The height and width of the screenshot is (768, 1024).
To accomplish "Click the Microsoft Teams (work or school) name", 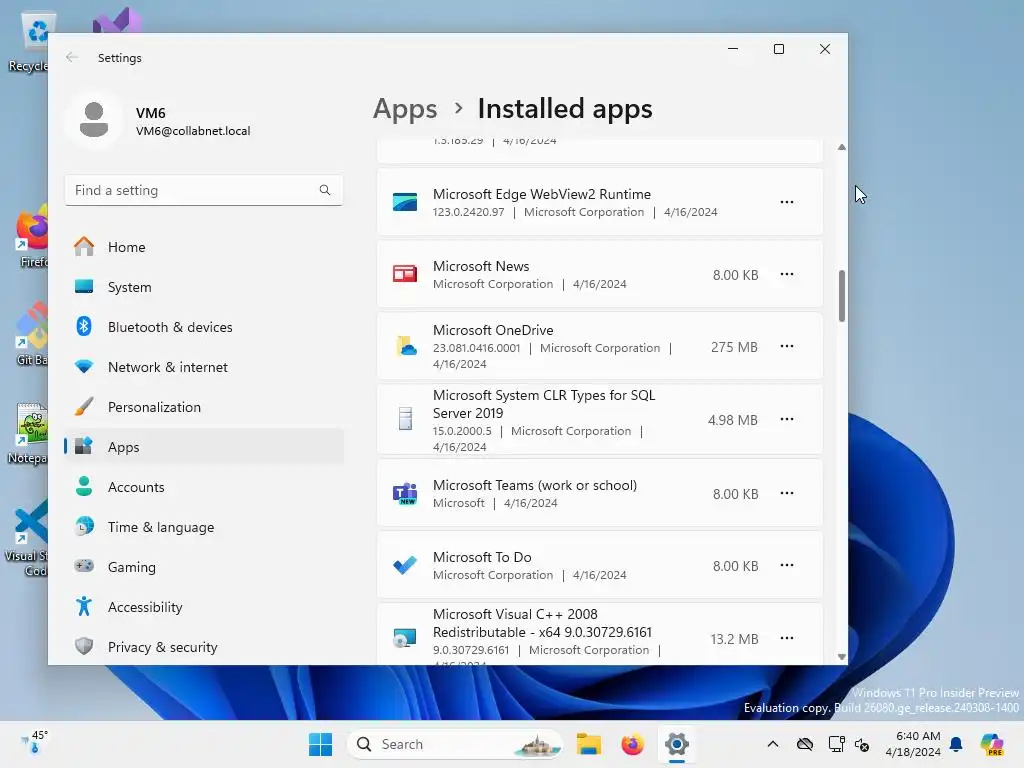I will coord(535,485).
